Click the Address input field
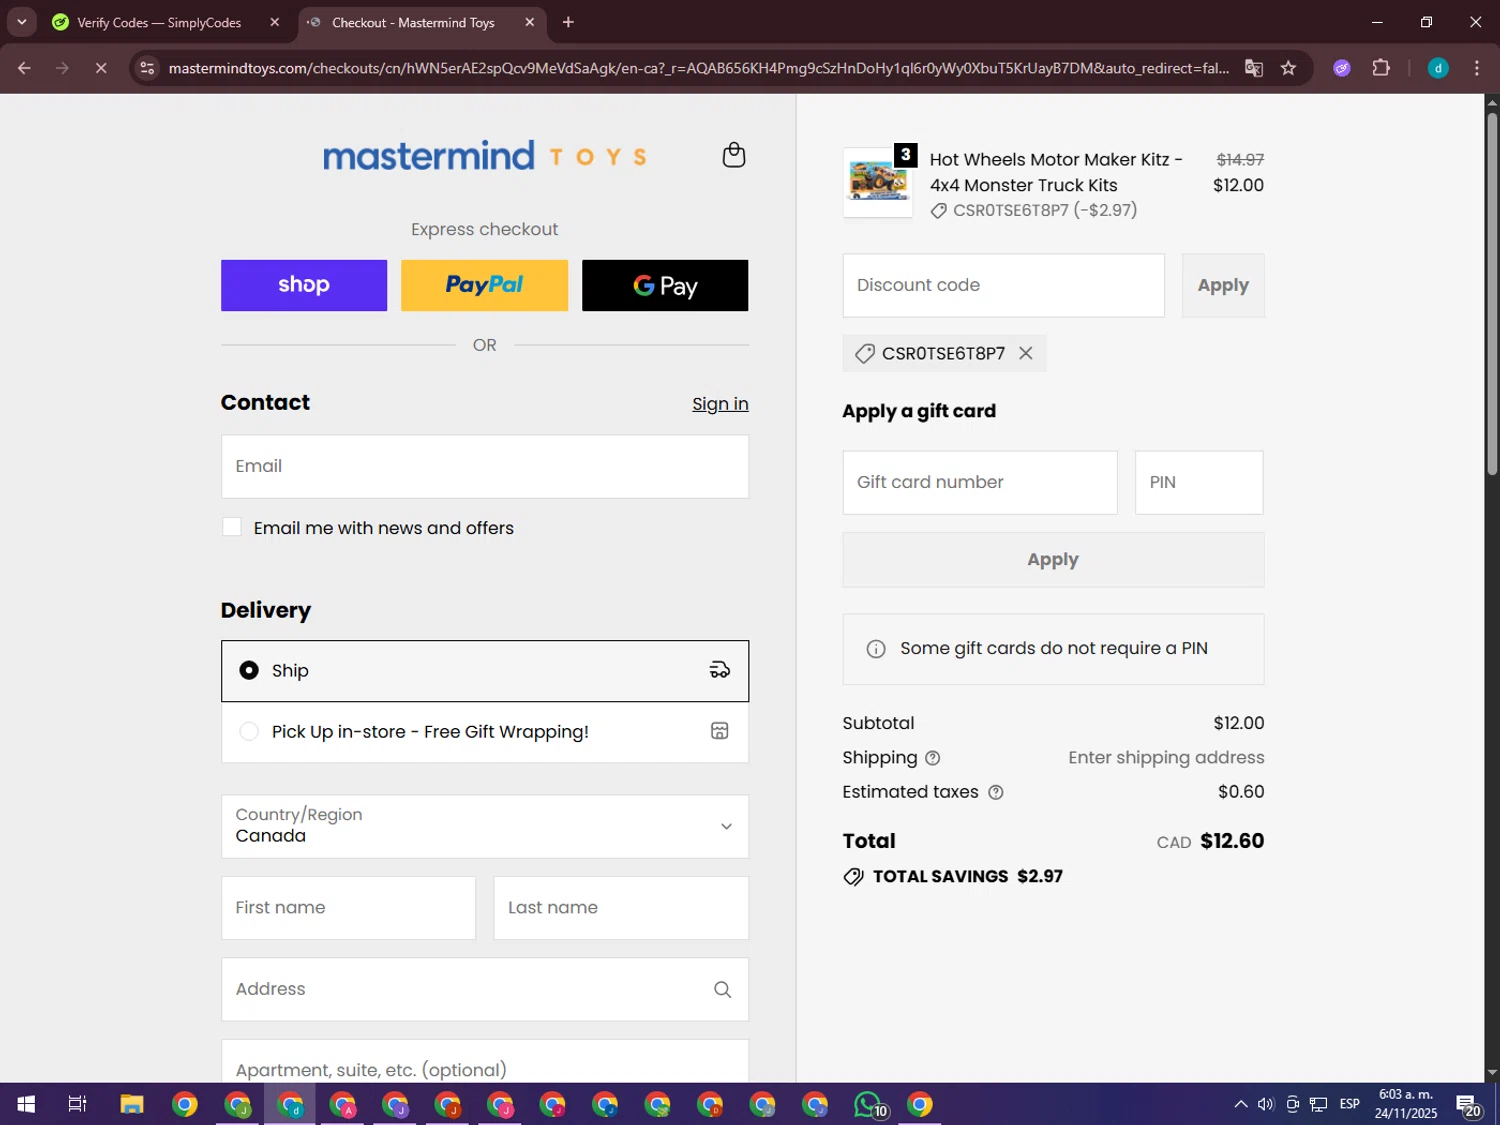The height and width of the screenshot is (1125, 1500). 485,989
